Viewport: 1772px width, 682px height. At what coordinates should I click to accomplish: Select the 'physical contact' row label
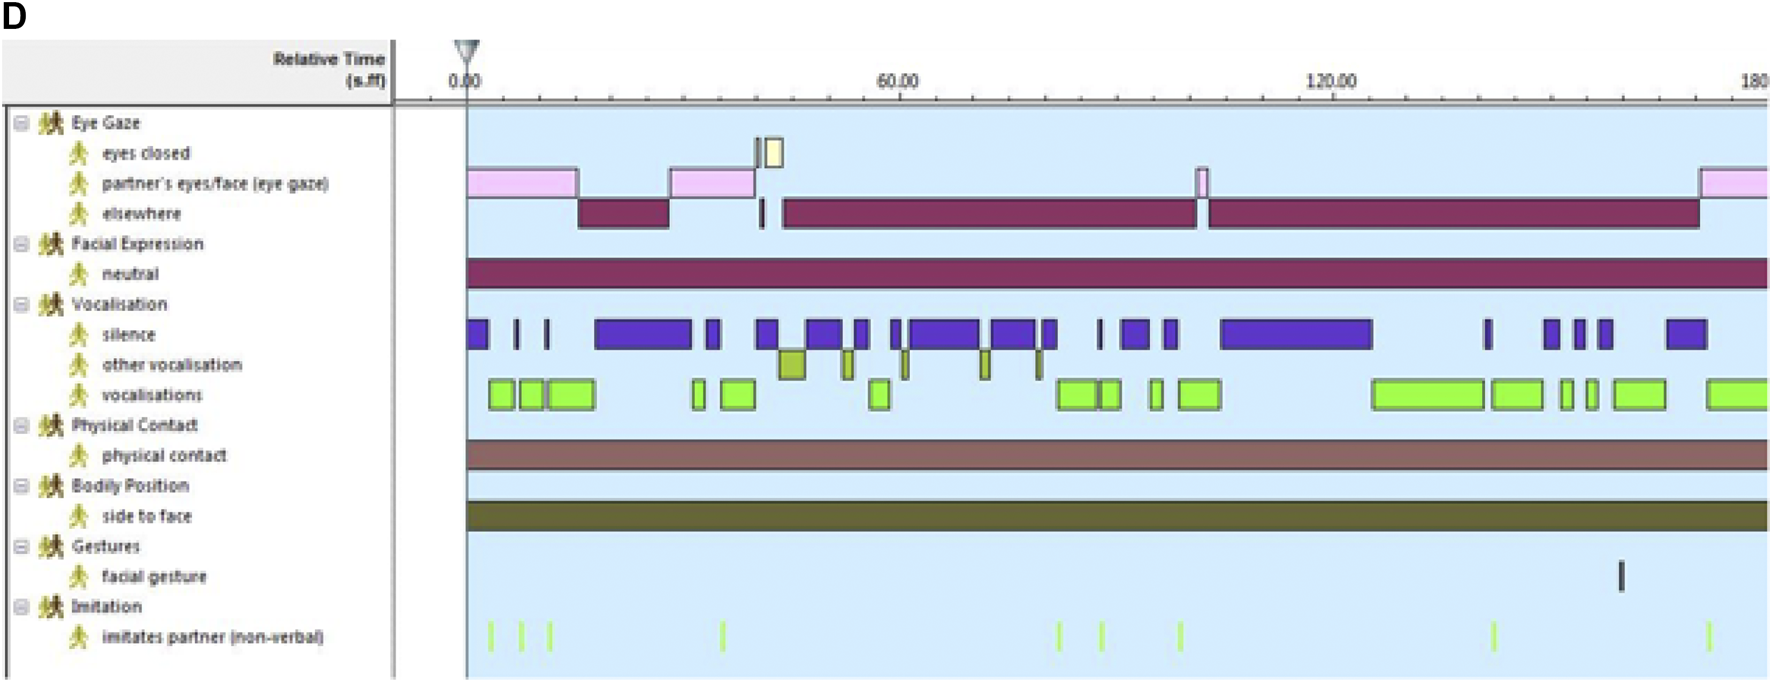tap(164, 456)
